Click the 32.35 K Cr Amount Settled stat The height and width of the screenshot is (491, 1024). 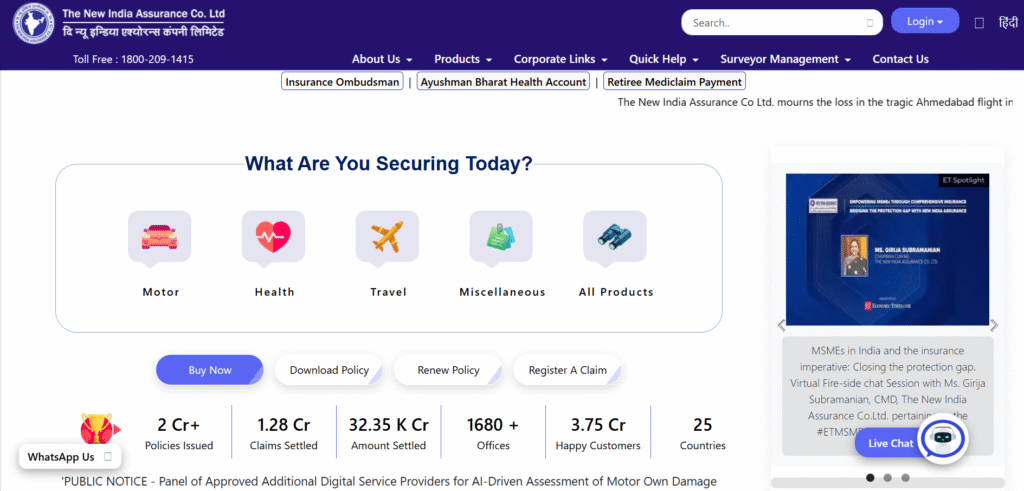click(x=389, y=434)
